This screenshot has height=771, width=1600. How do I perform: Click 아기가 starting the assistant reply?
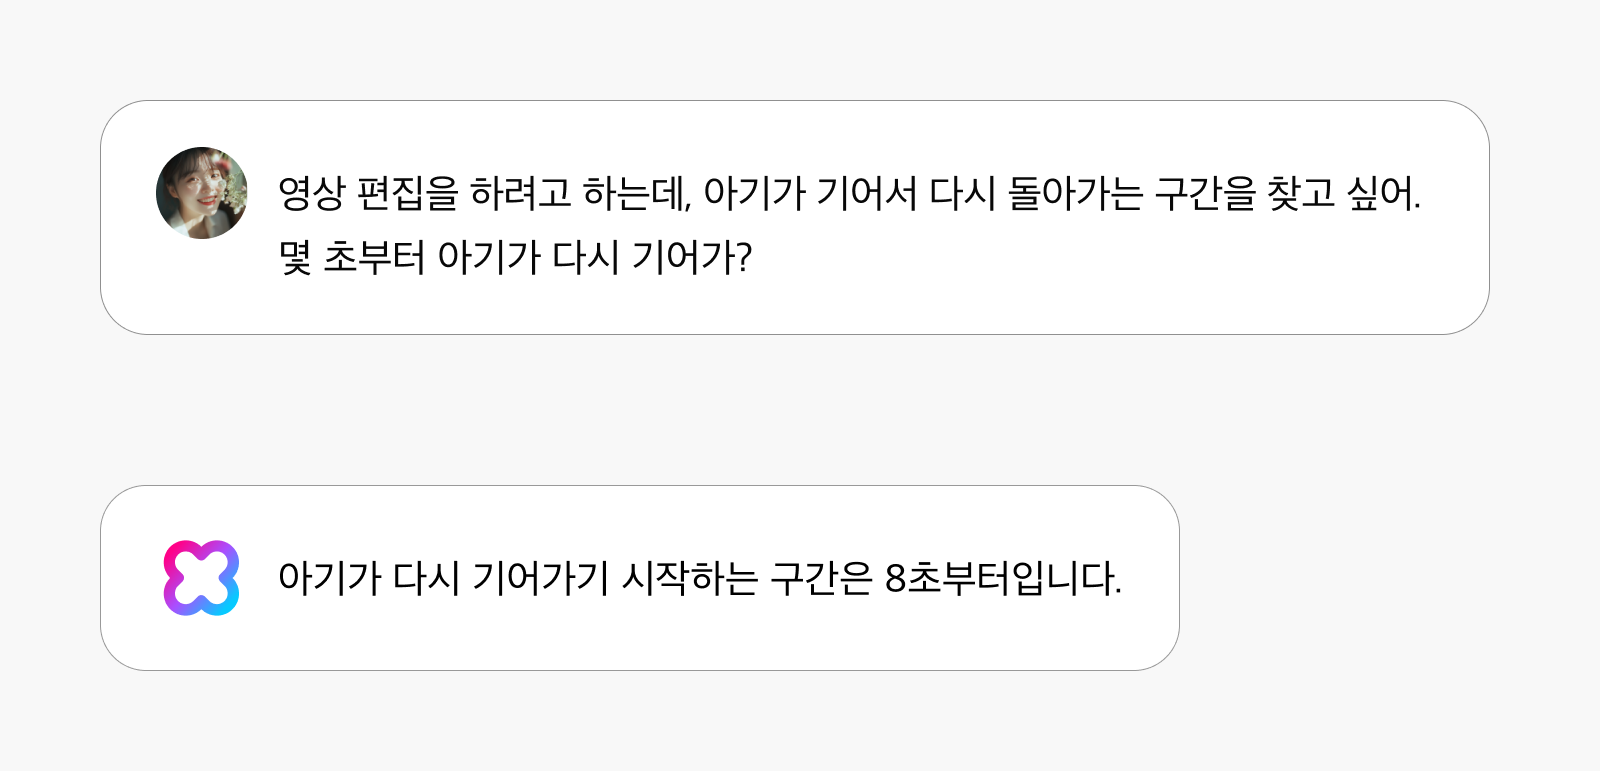click(328, 578)
